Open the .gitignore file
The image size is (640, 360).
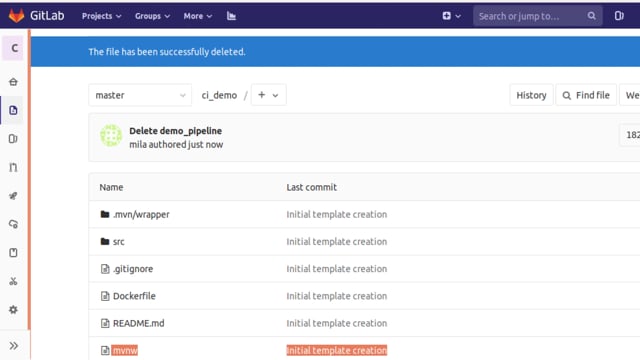click(x=133, y=269)
